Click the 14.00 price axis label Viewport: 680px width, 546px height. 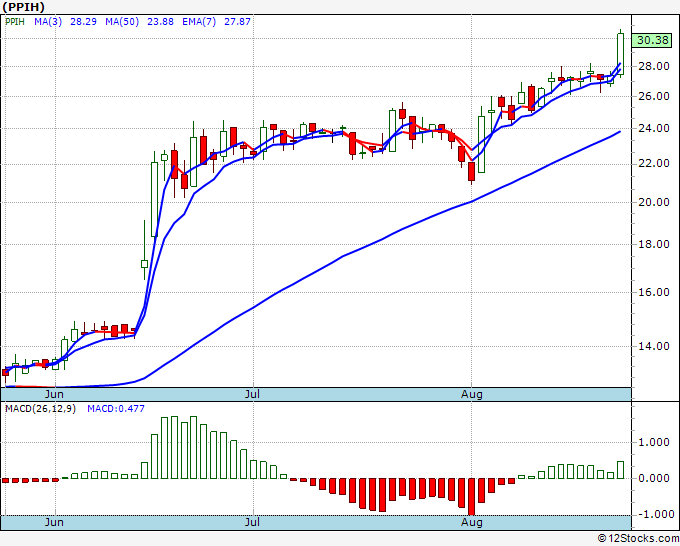click(653, 346)
